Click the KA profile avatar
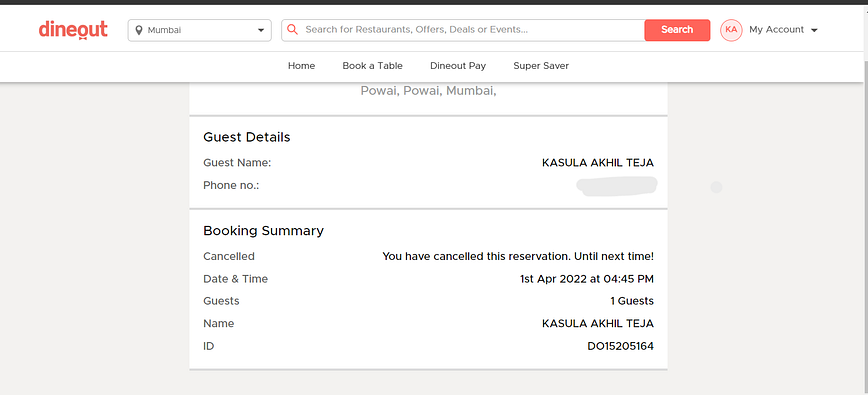 tap(731, 30)
